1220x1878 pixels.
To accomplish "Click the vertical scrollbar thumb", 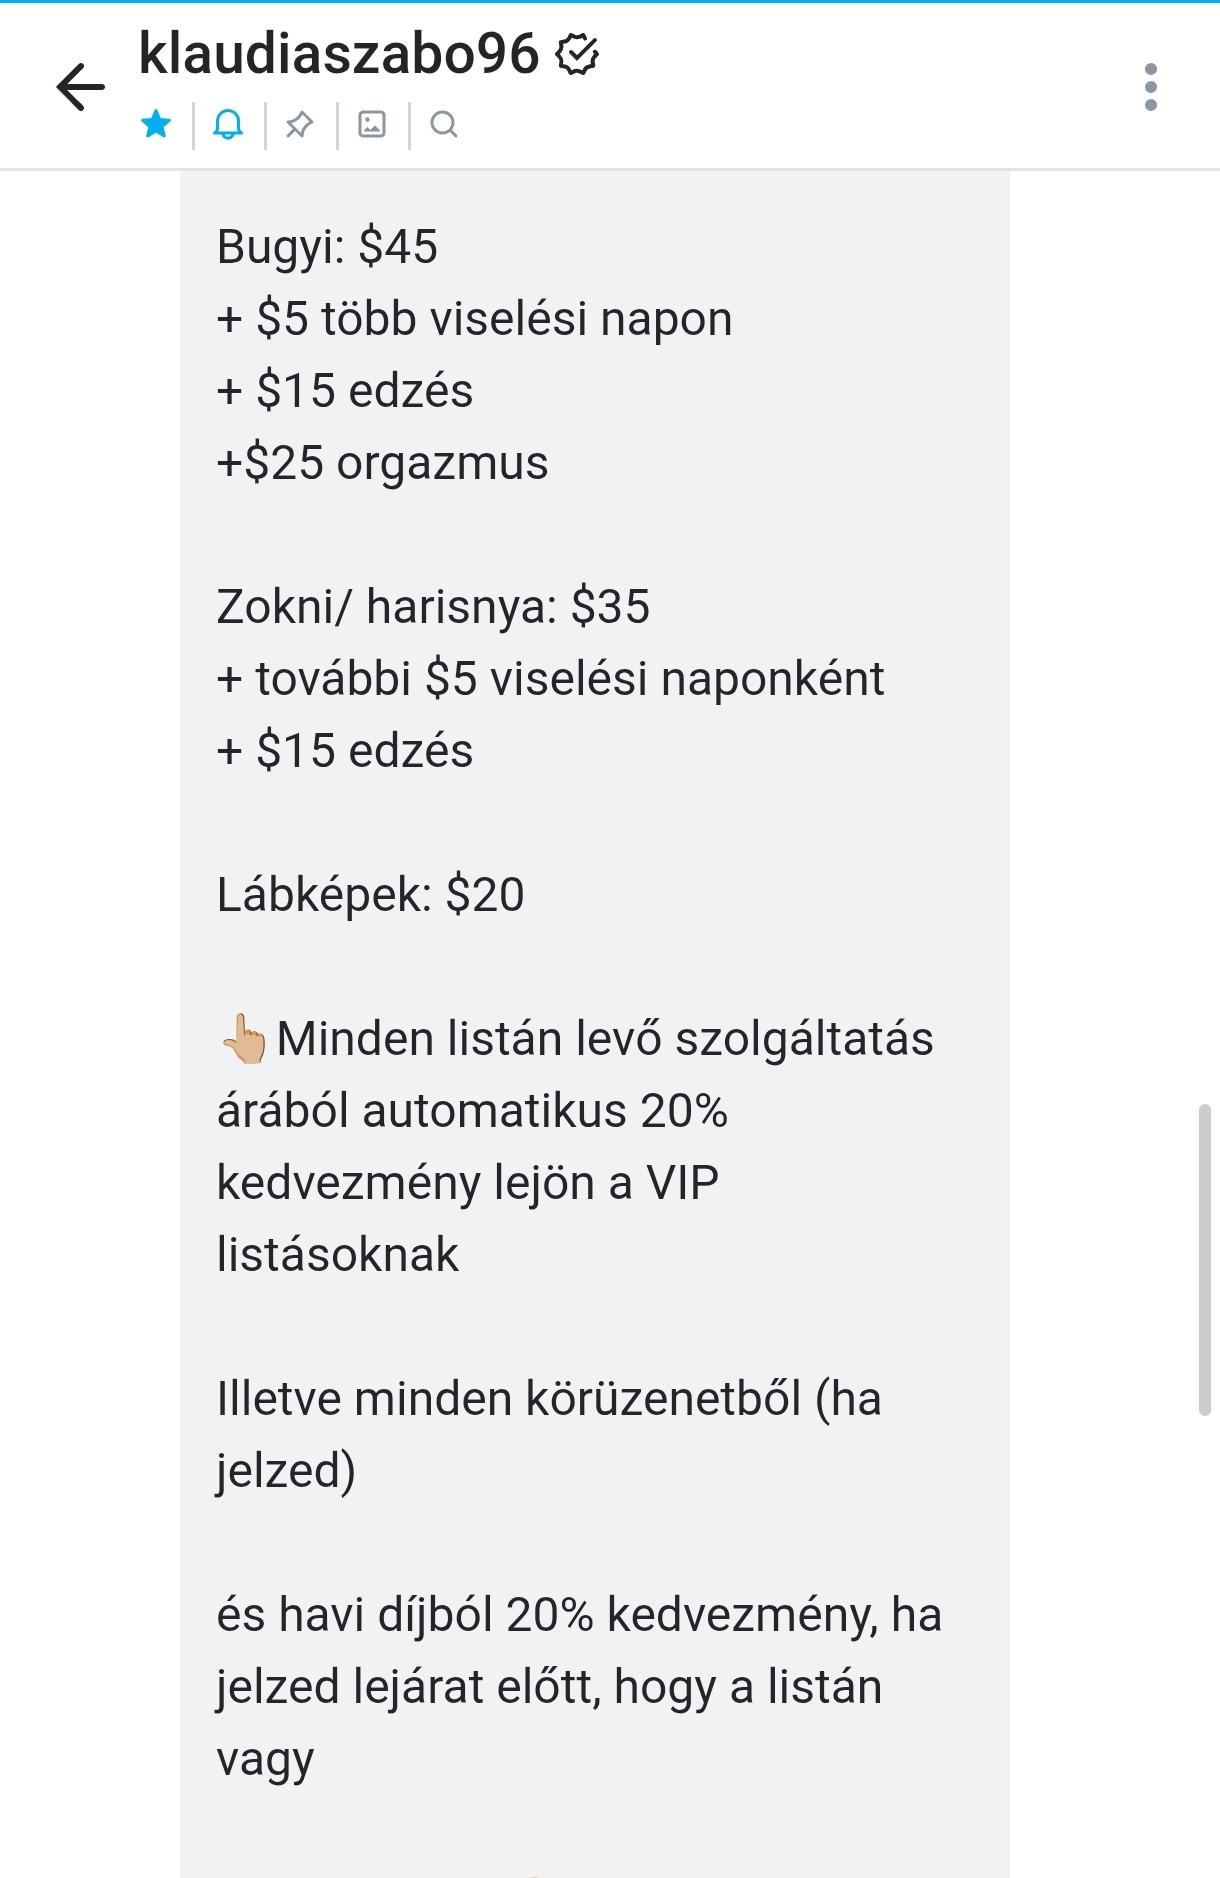I will coord(1204,1259).
